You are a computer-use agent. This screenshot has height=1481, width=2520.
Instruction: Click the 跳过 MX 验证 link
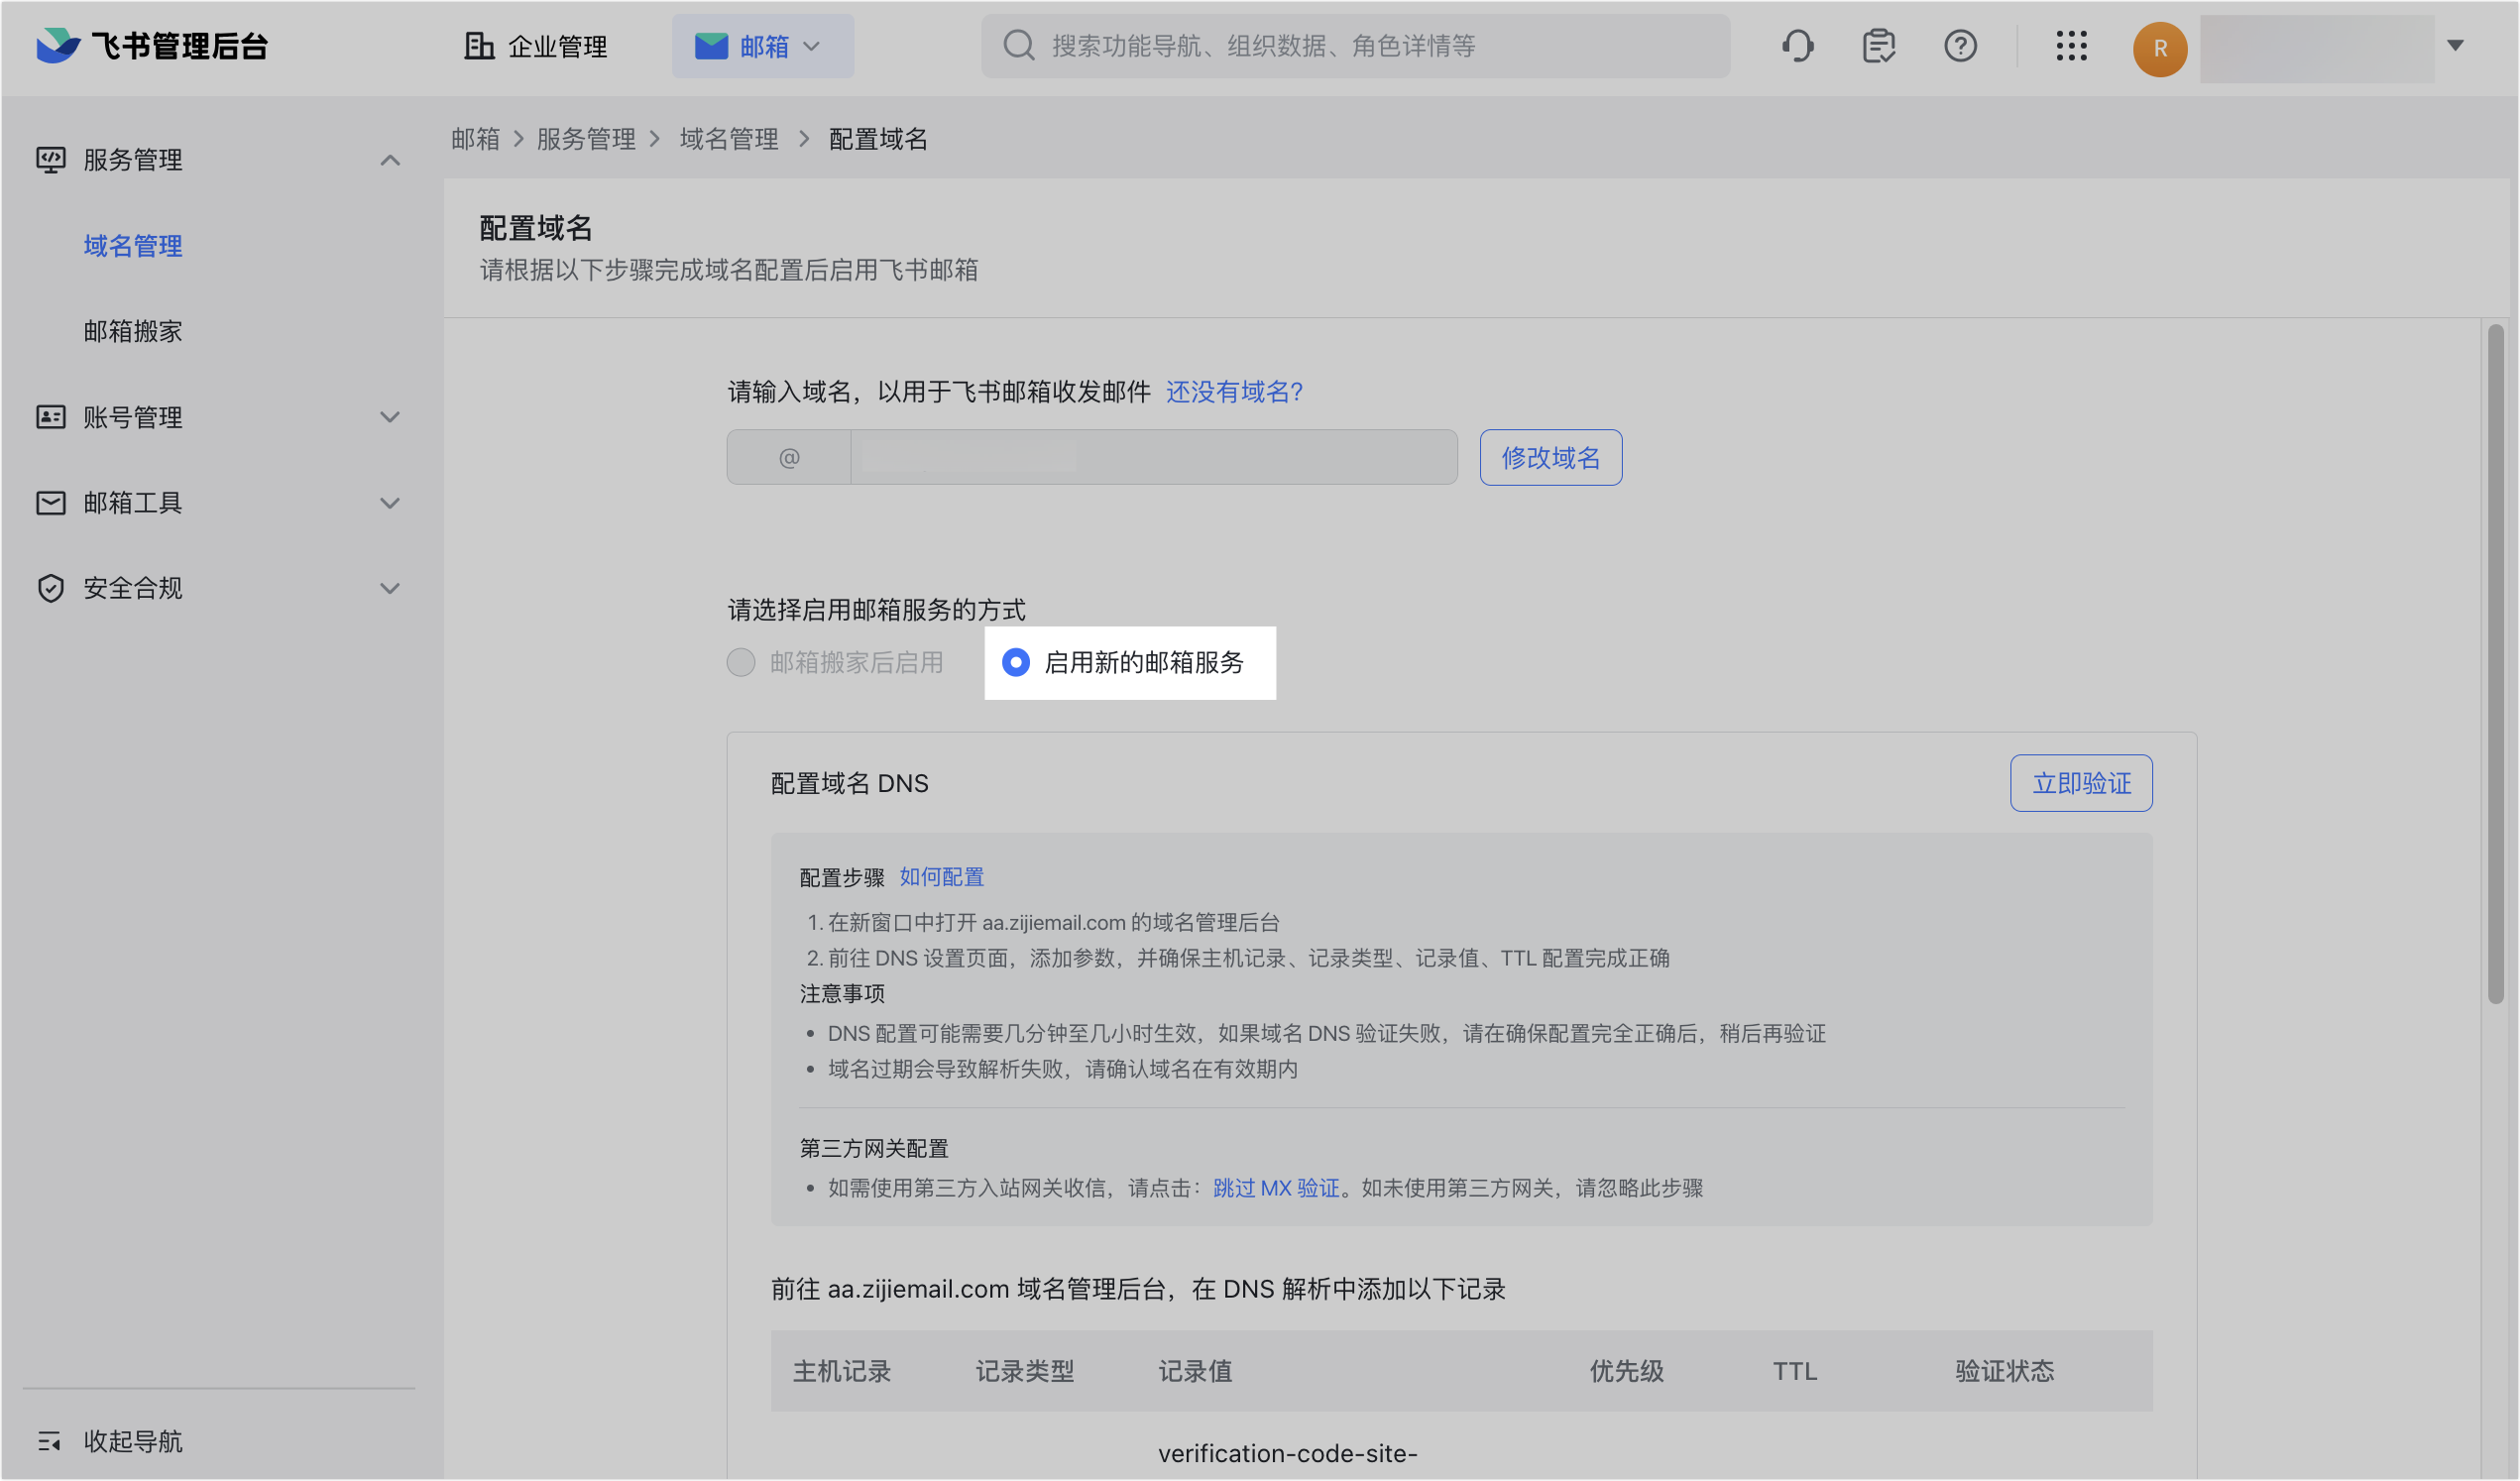point(1275,1188)
